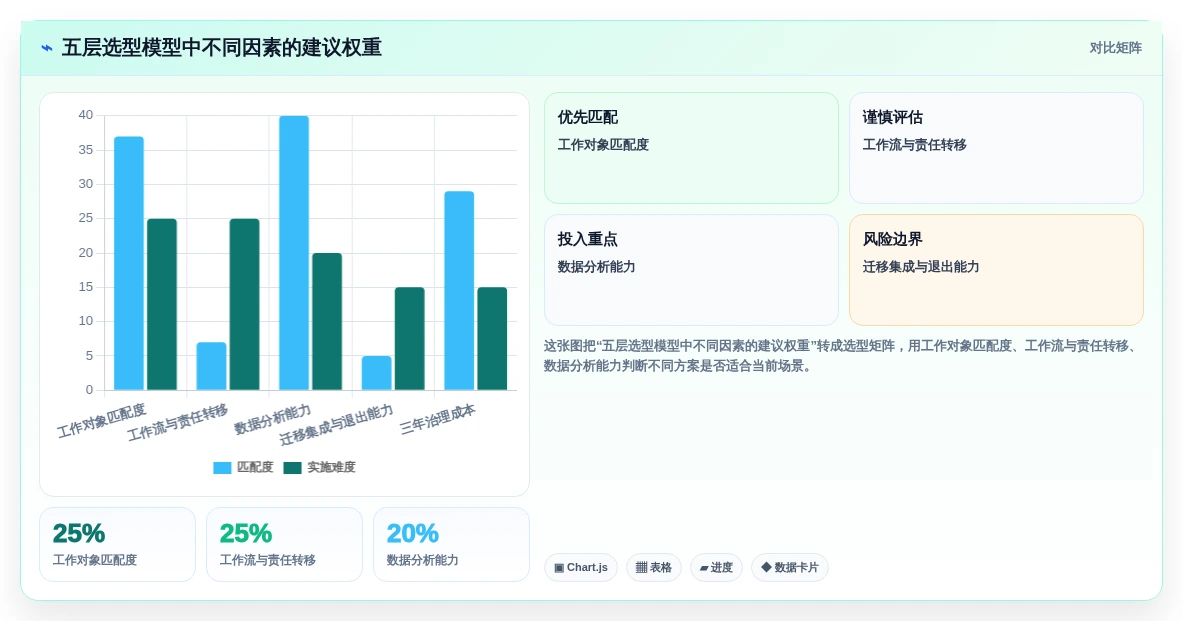Viewport: 1183px width, 621px height.
Task: Click the 数据分析能力 x-axis label
Action: tap(272, 420)
